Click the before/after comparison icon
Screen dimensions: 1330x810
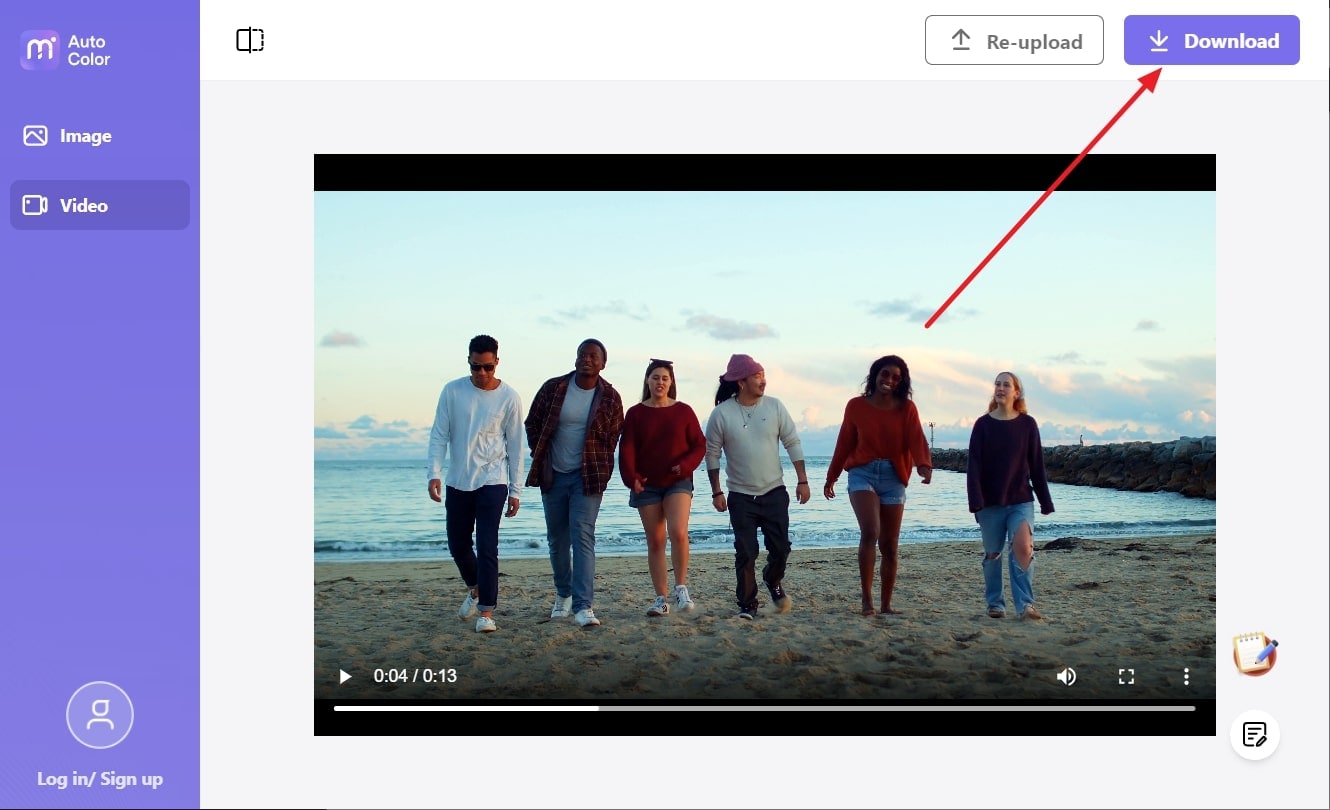coord(248,40)
